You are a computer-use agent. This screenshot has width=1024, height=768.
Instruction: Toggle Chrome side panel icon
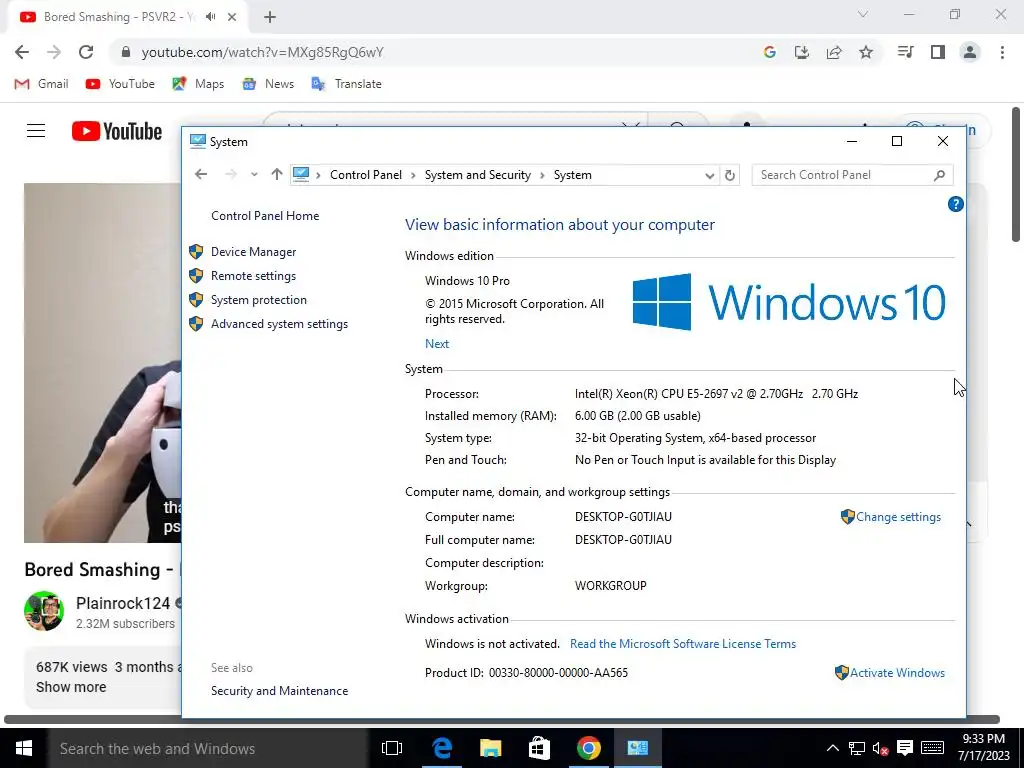pos(938,52)
